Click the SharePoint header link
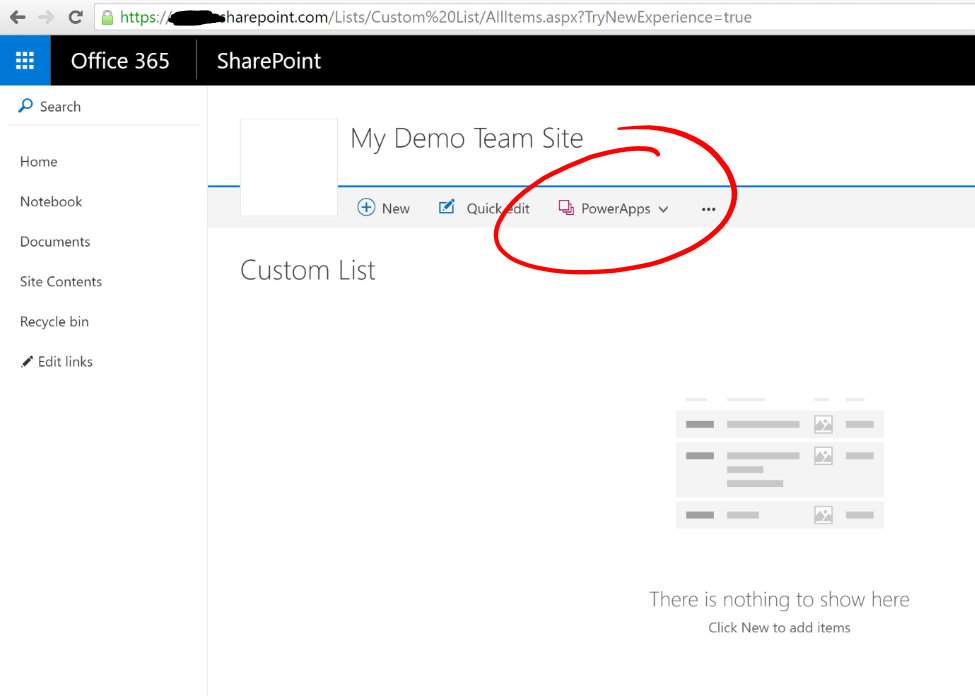The image size is (975, 696). (x=269, y=61)
